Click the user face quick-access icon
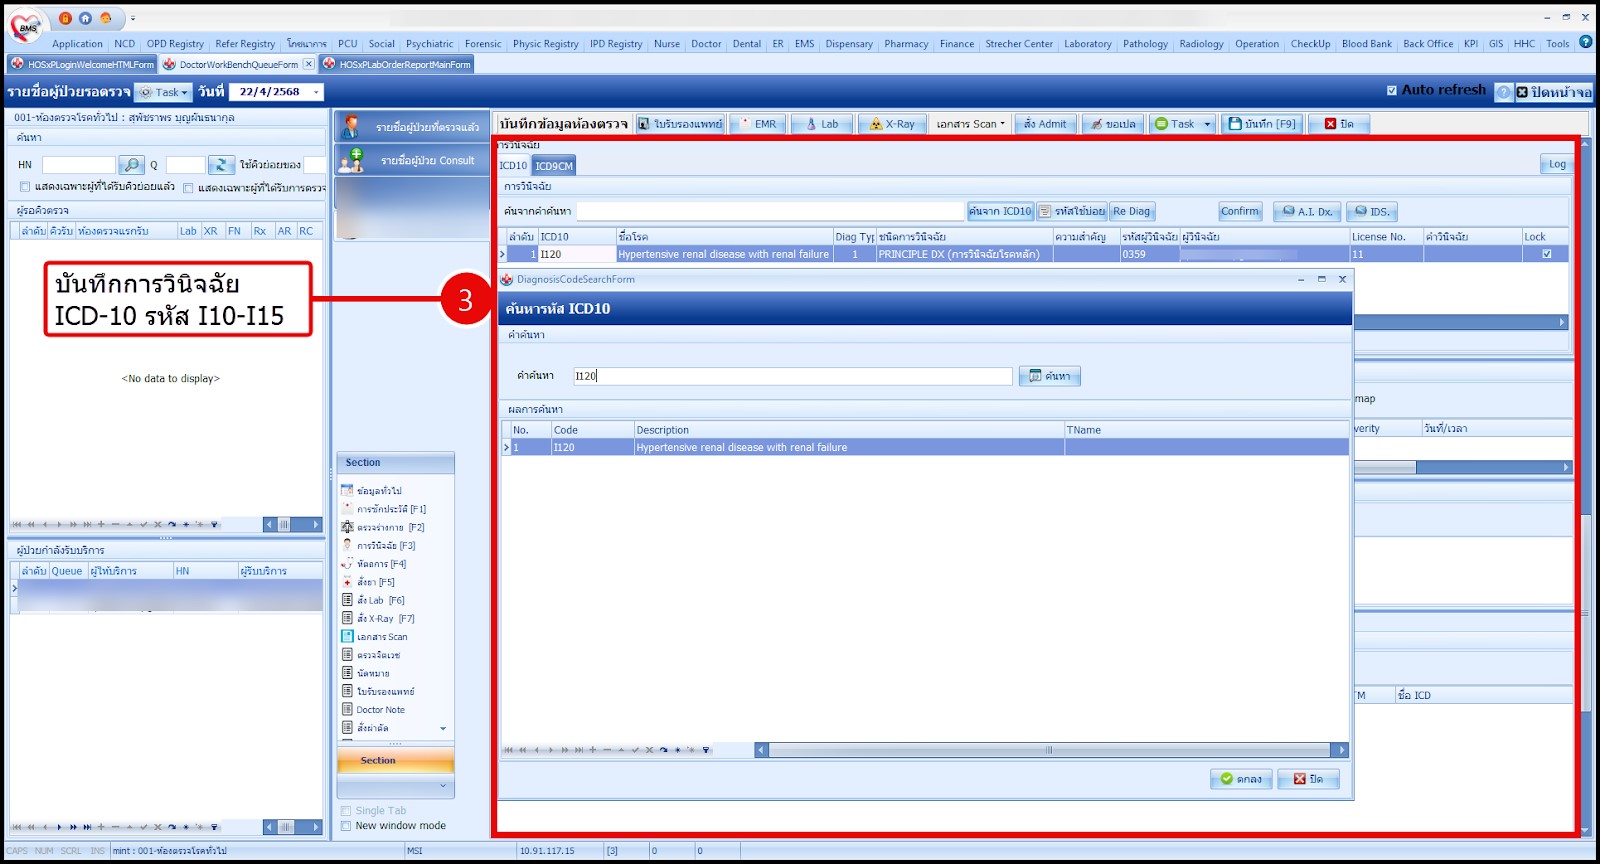 tap(105, 18)
